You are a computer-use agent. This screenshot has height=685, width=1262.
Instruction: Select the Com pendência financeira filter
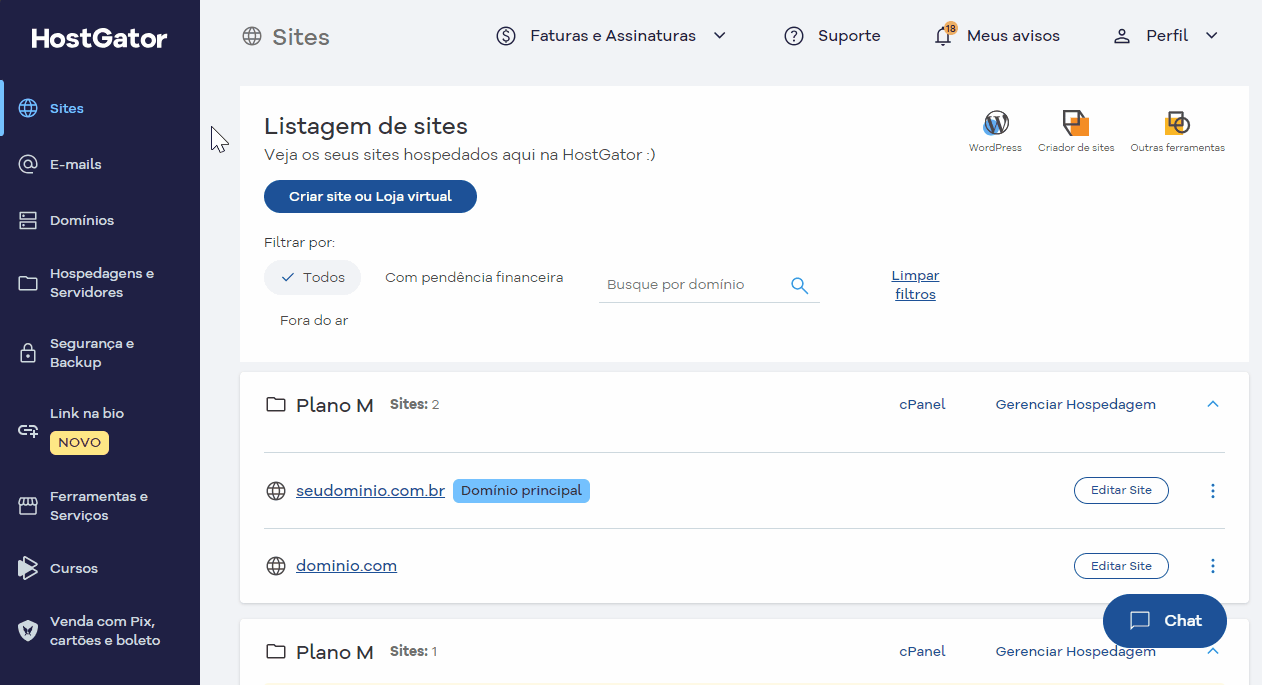click(x=474, y=277)
